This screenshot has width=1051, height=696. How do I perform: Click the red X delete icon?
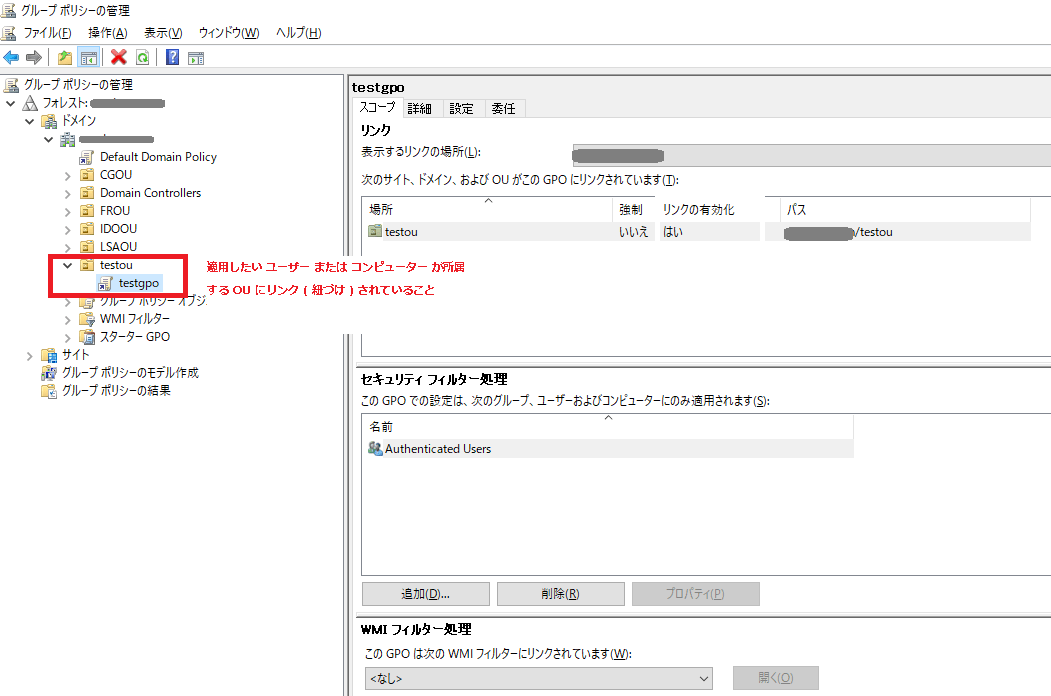117,57
